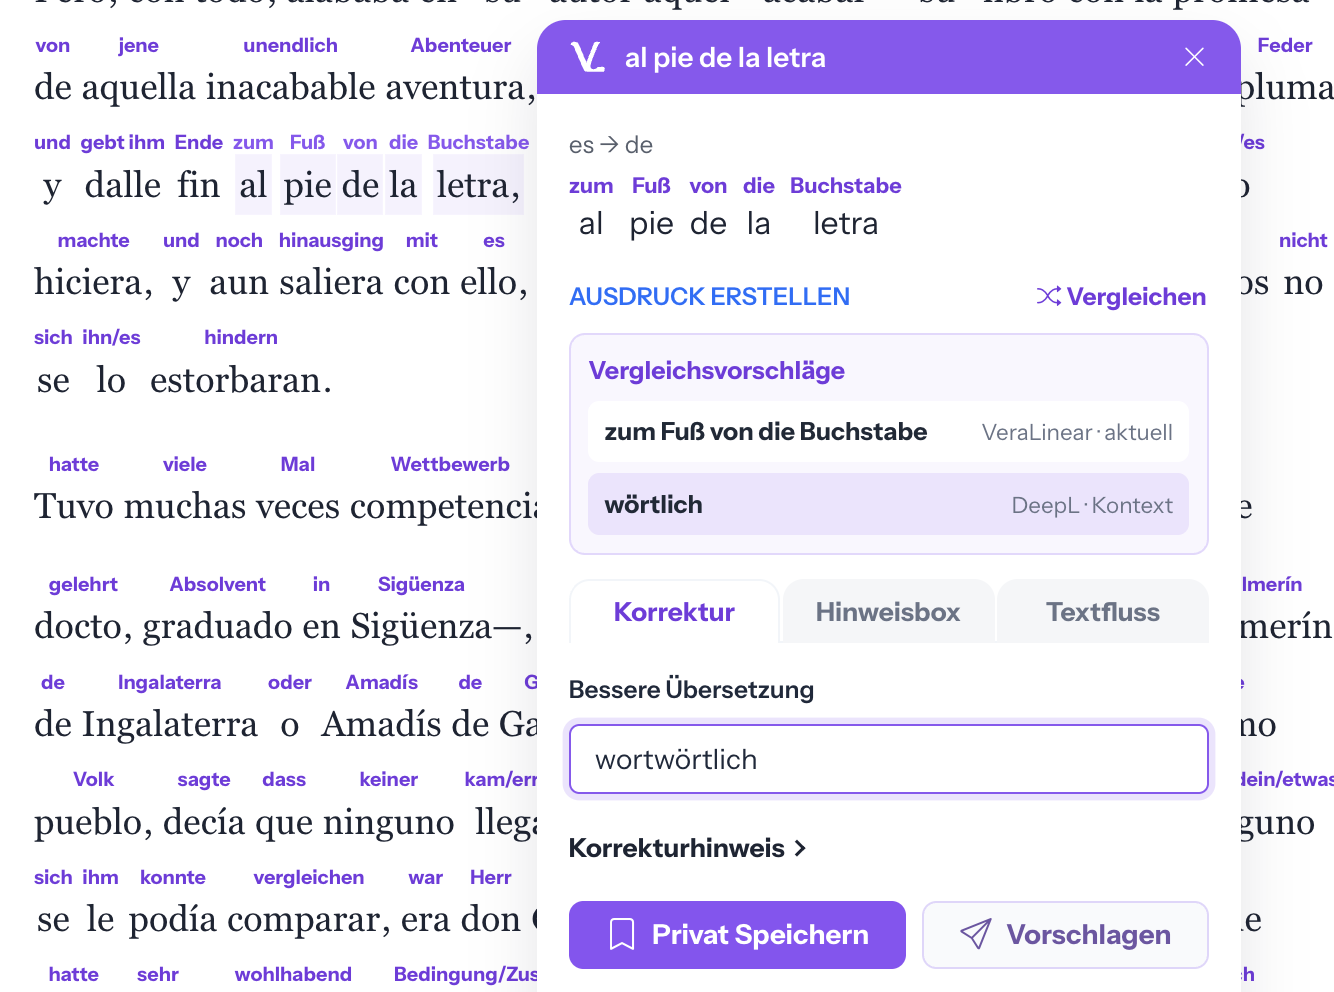Click the gloss 'Feder' at top right

(x=1284, y=45)
